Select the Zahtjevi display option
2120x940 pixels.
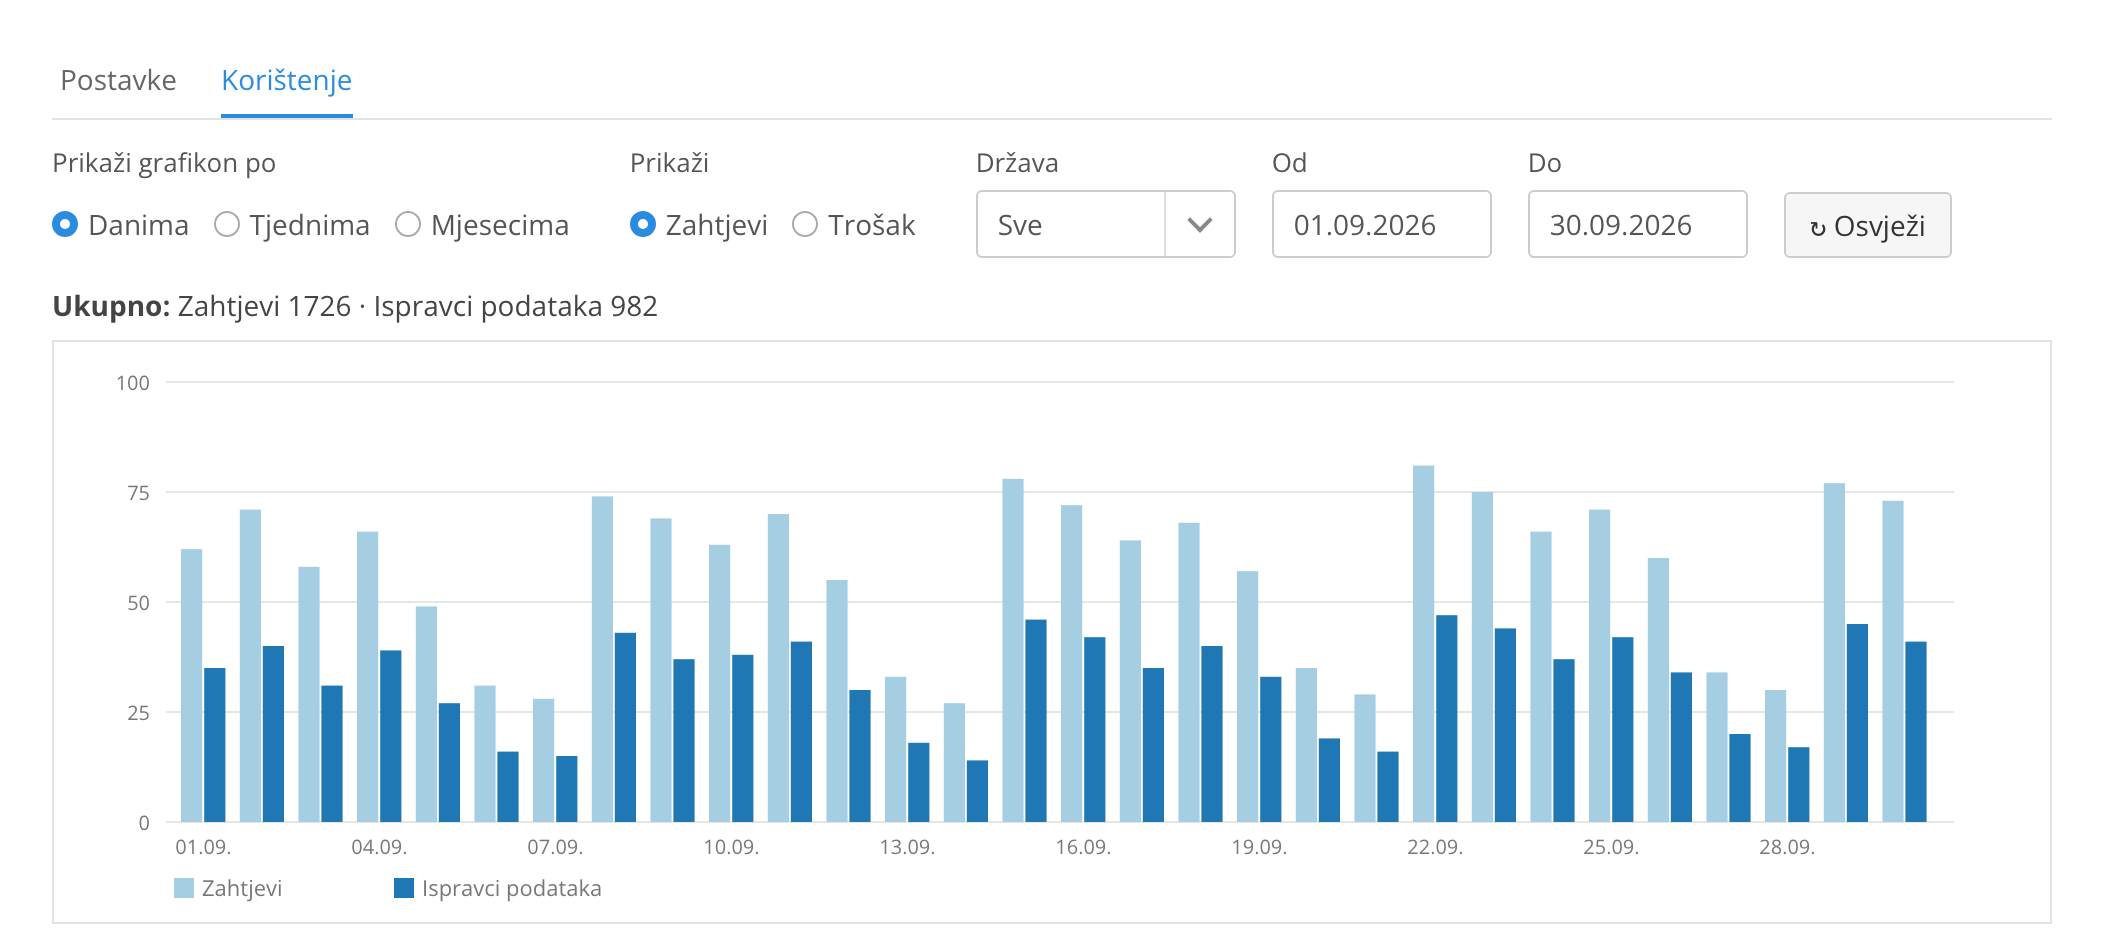tap(643, 224)
